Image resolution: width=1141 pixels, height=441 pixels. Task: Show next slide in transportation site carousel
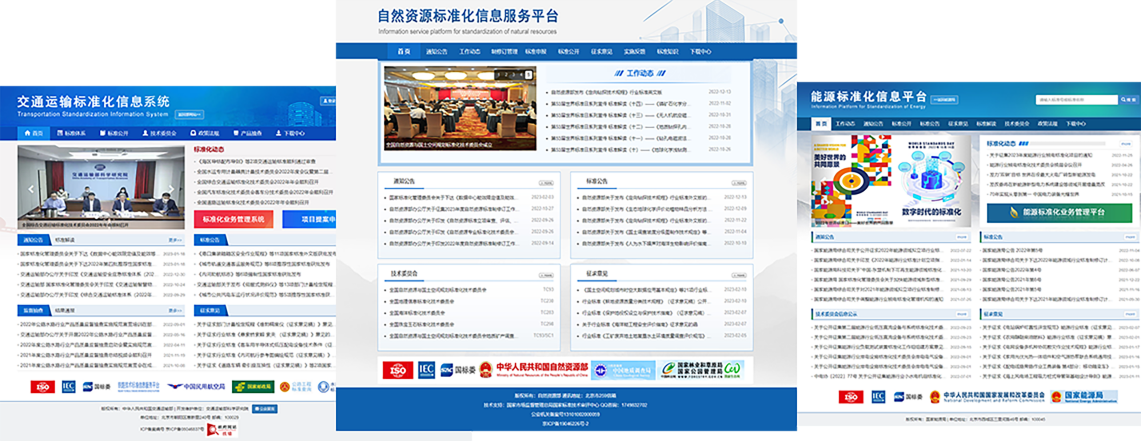pyautogui.click(x=170, y=188)
